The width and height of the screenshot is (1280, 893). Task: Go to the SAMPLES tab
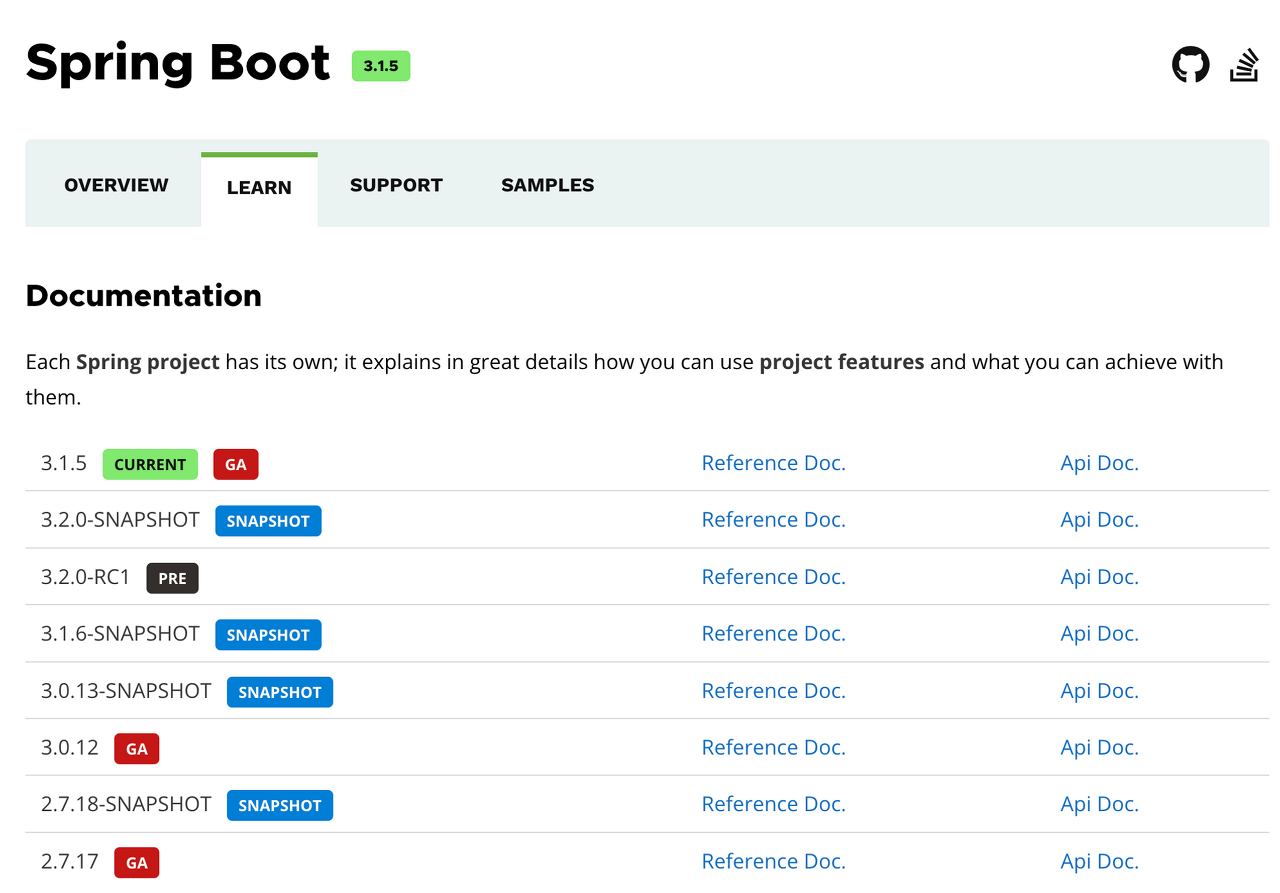(x=548, y=185)
